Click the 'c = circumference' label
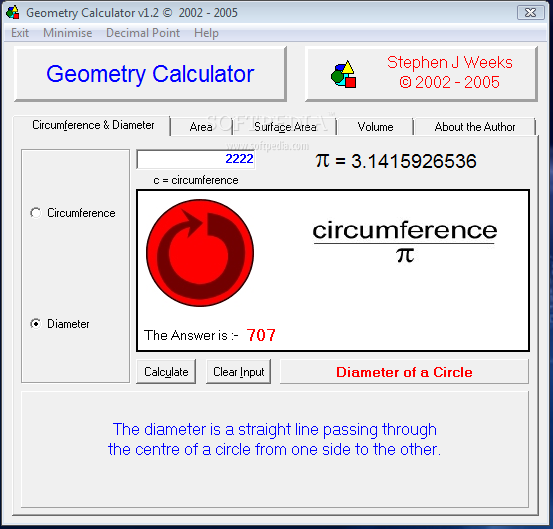Image resolution: width=553 pixels, height=529 pixels. [x=196, y=180]
